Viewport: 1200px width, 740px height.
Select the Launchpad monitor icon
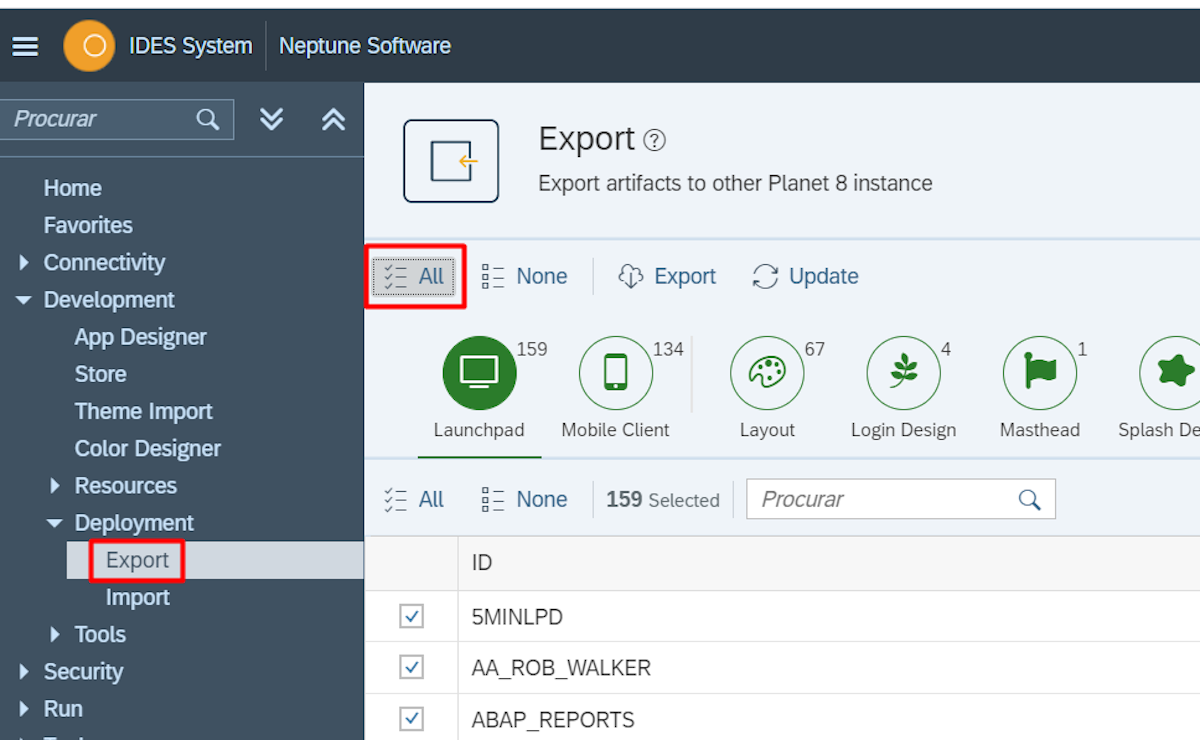pyautogui.click(x=479, y=373)
